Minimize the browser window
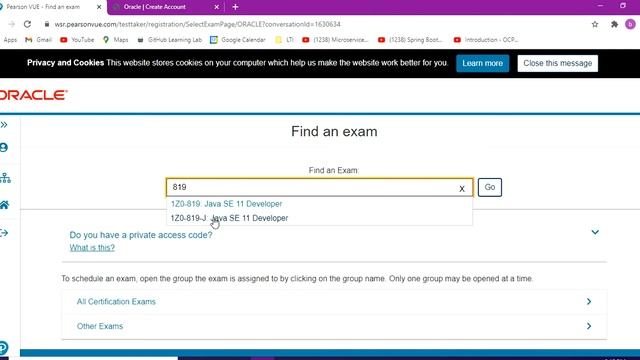This screenshot has width=640, height=360. pos(600,6)
